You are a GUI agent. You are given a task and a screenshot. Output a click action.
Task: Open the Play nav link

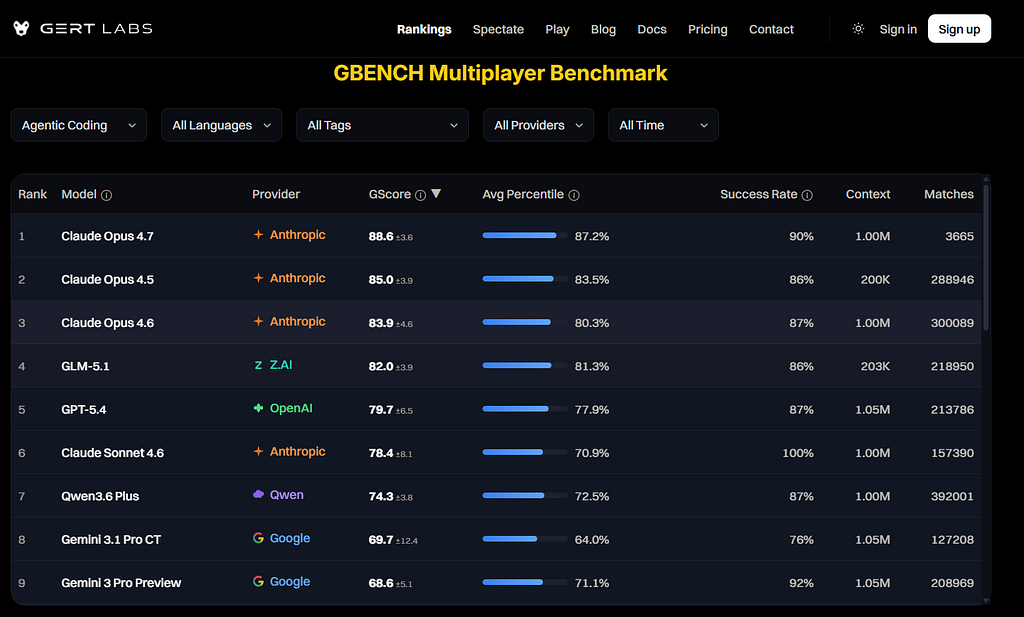click(557, 29)
